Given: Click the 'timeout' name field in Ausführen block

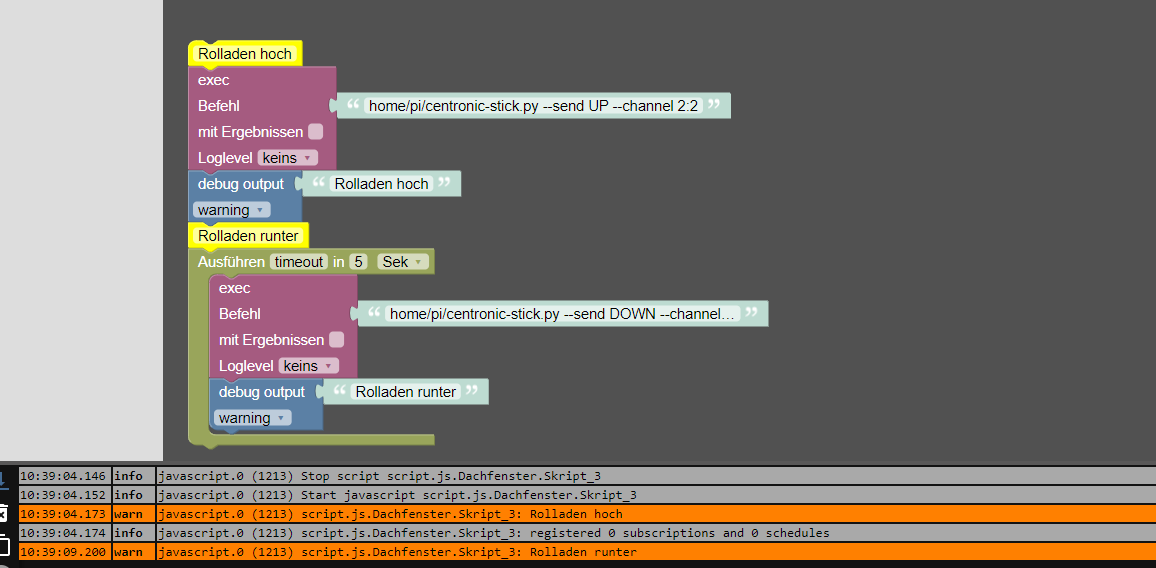Looking at the screenshot, I should tap(299, 262).
